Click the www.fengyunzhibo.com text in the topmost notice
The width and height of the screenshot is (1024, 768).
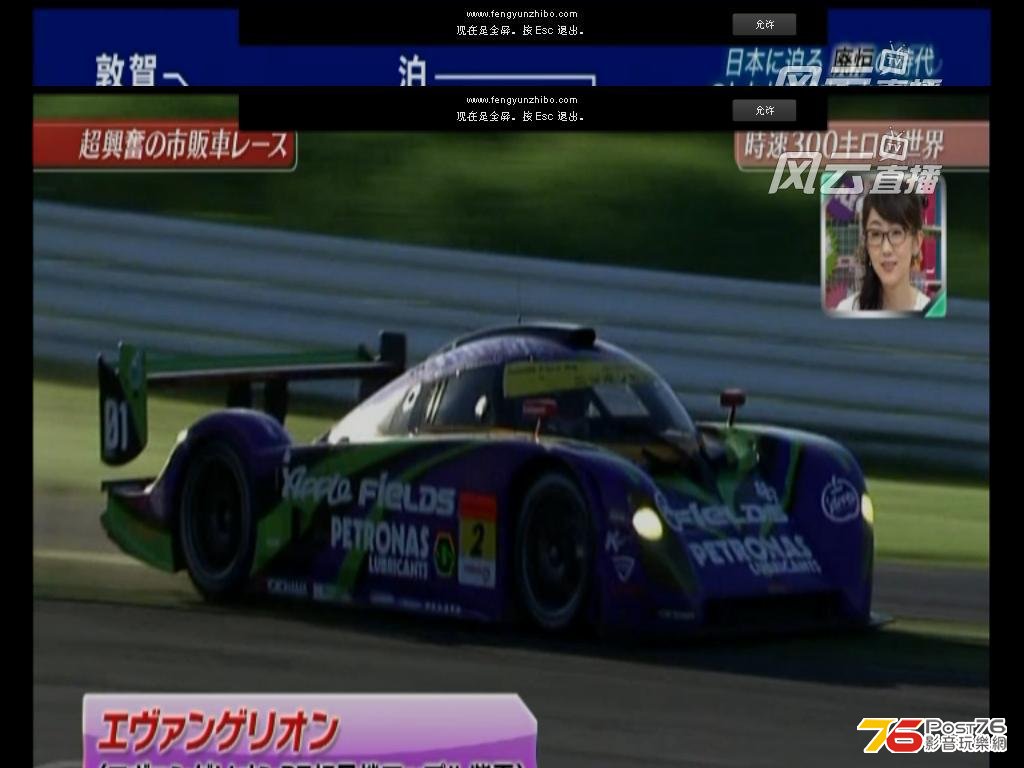click(x=522, y=14)
